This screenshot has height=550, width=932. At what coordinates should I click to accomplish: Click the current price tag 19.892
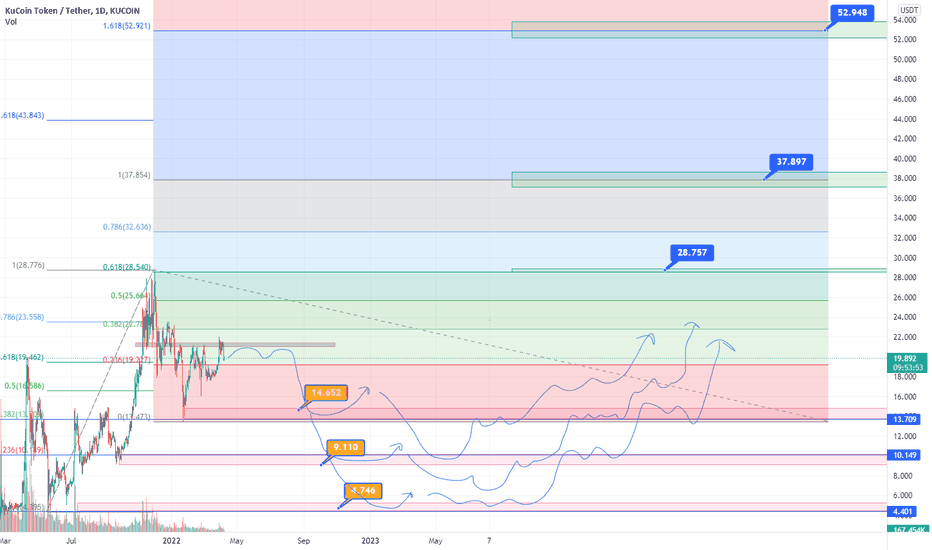[x=906, y=359]
